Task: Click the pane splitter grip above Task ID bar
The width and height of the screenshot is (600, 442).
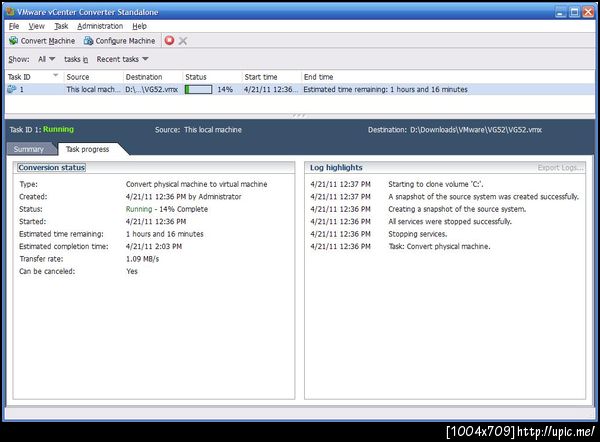Action: (x=299, y=115)
